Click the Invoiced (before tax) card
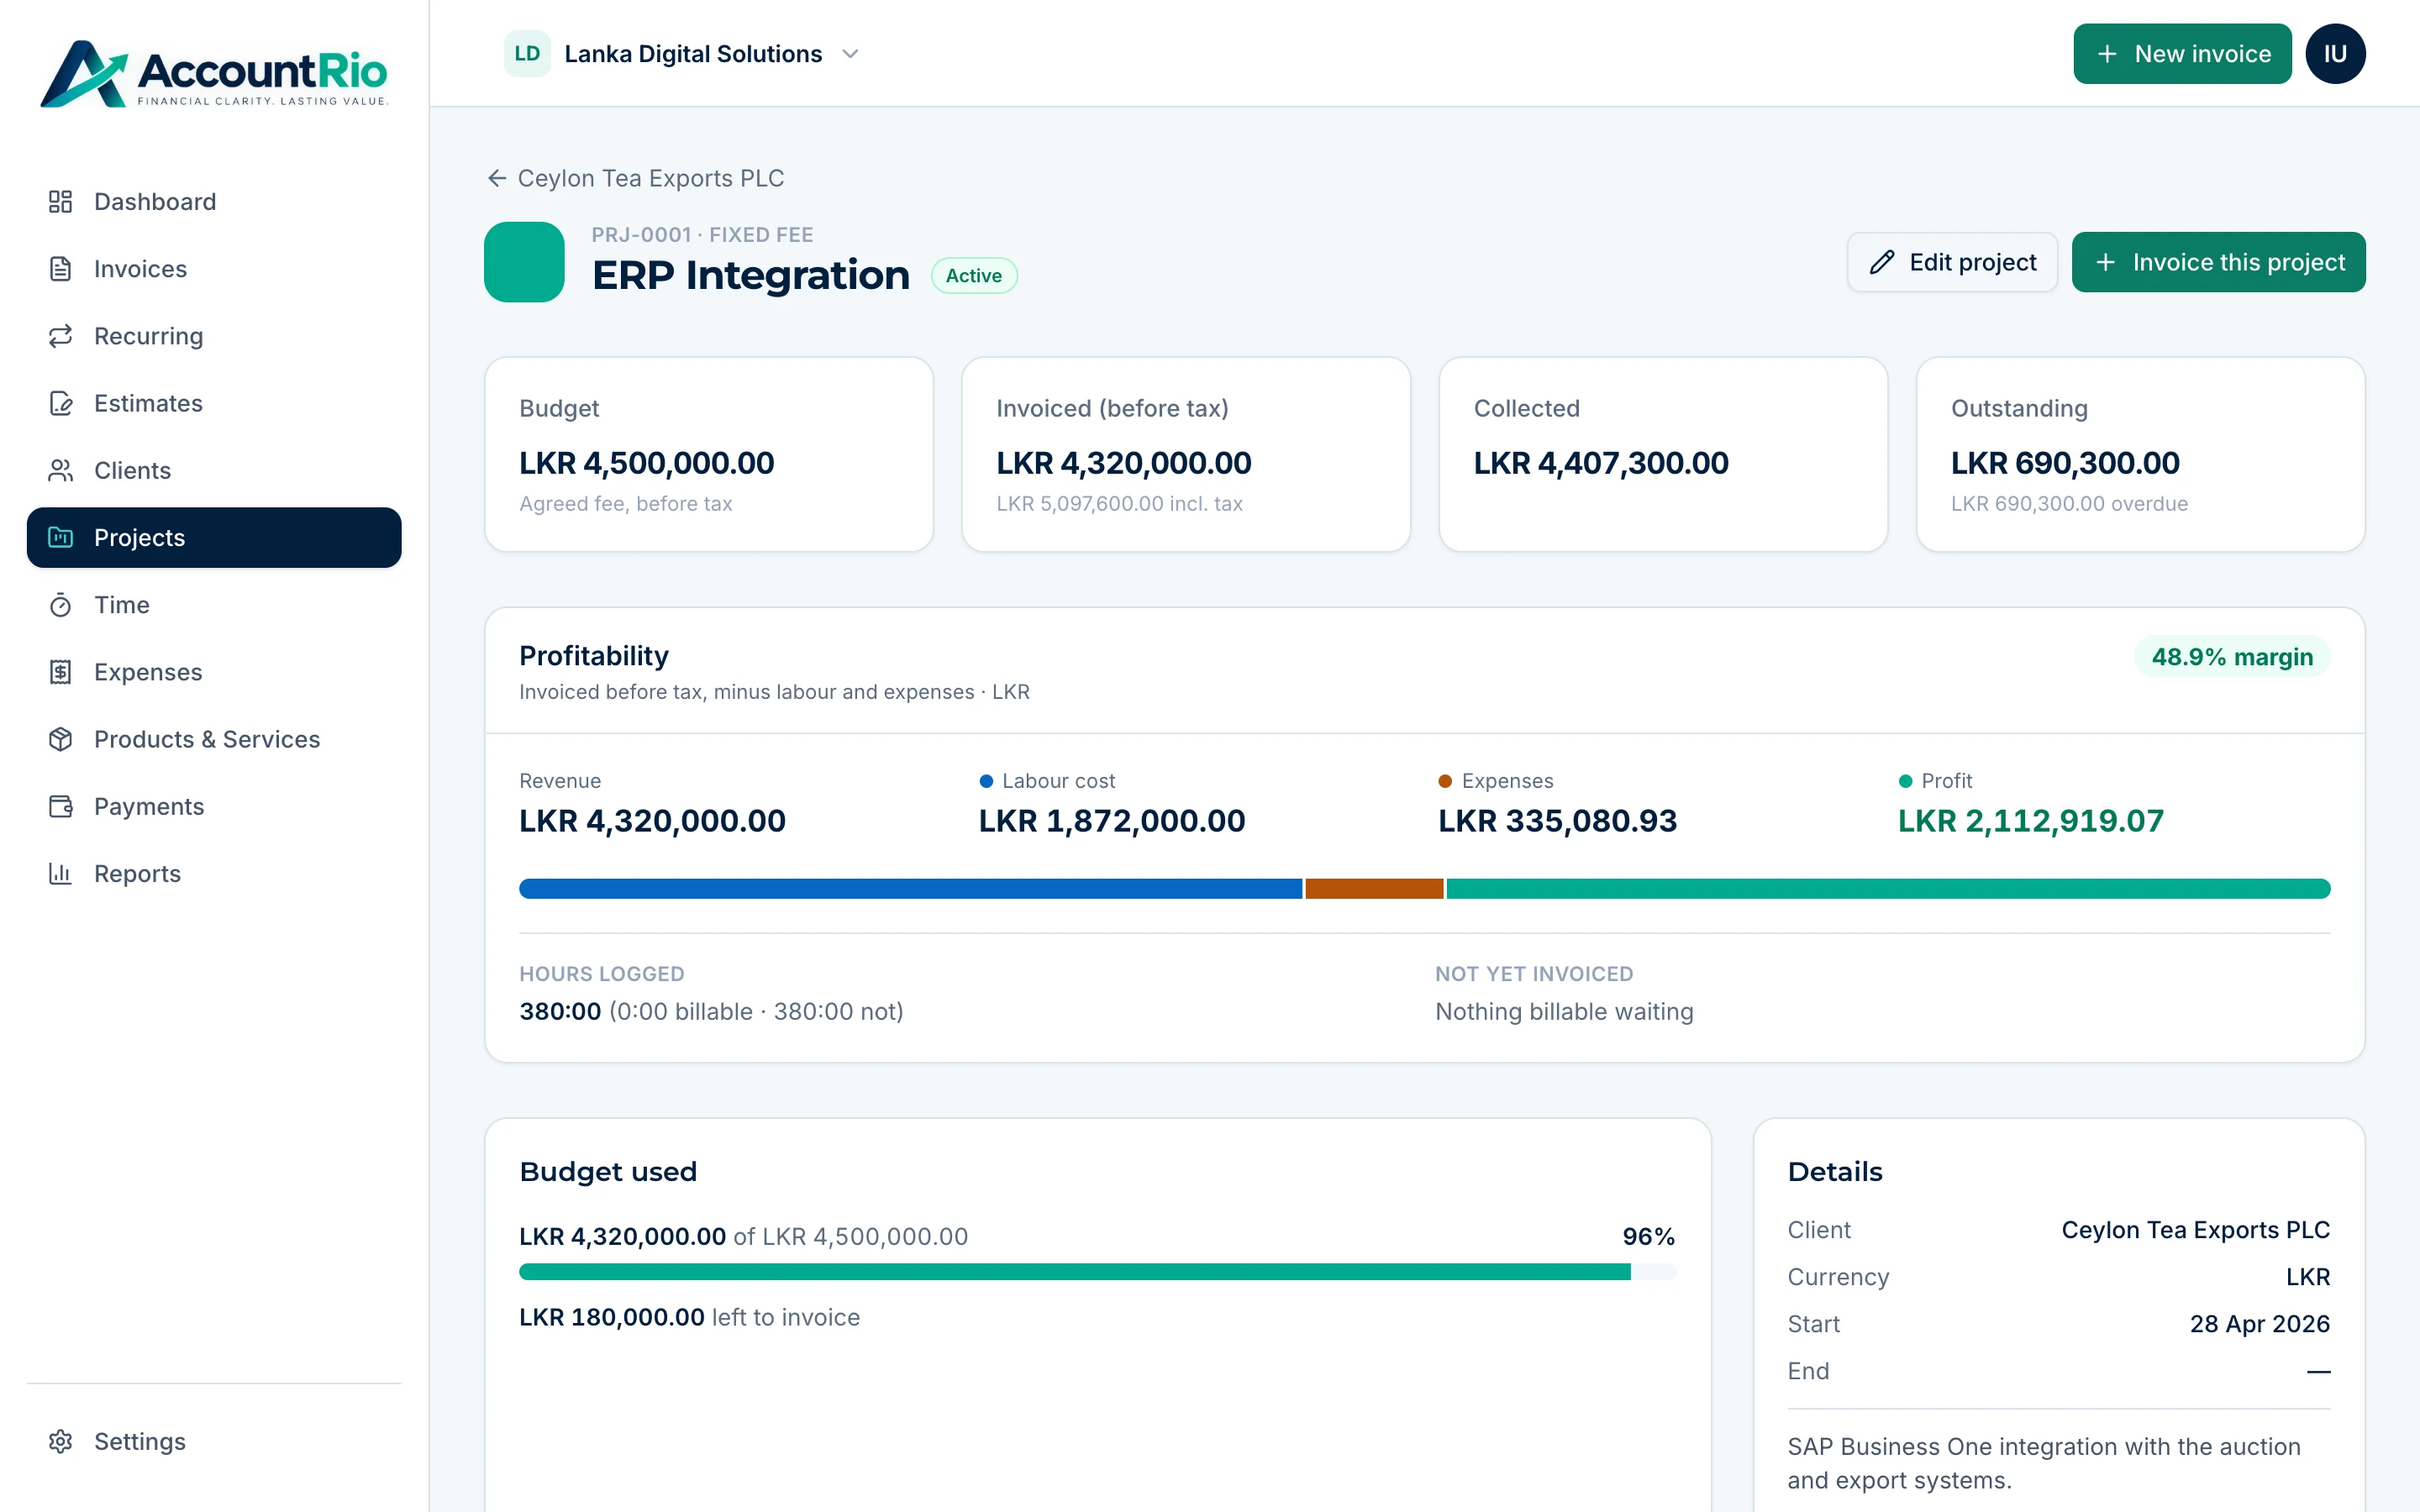The height and width of the screenshot is (1512, 2420). point(1186,454)
